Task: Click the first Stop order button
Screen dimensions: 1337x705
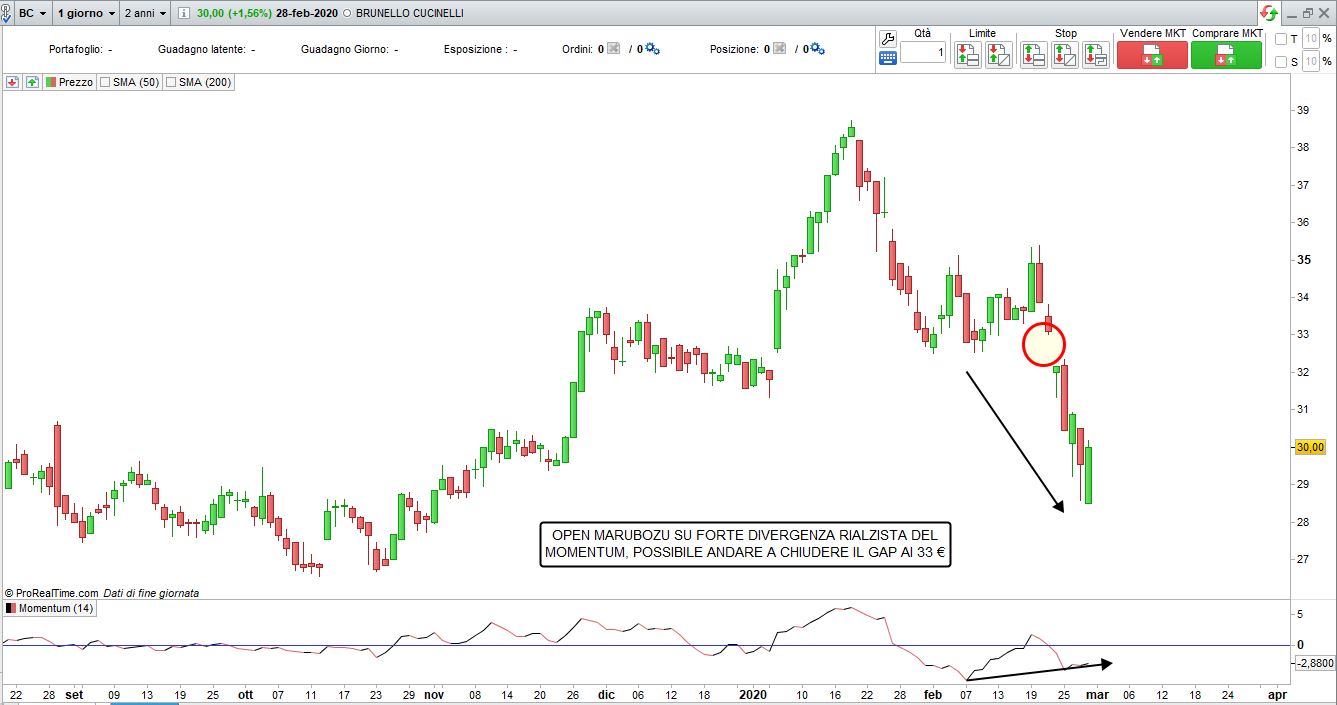Action: point(1034,55)
